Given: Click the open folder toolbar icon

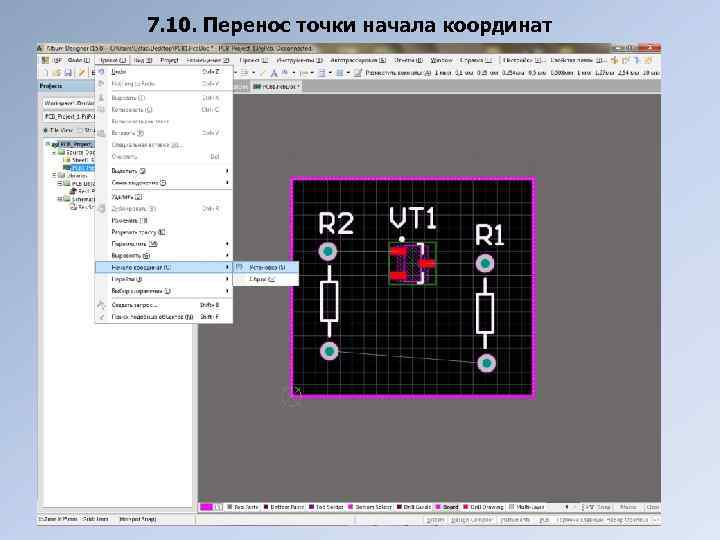Looking at the screenshot, I should pos(57,73).
